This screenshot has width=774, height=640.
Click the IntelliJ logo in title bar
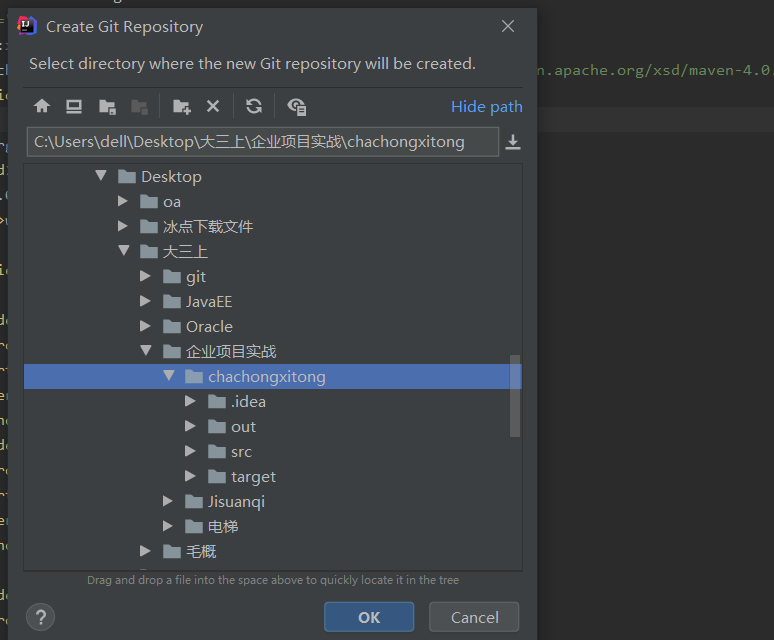(27, 26)
